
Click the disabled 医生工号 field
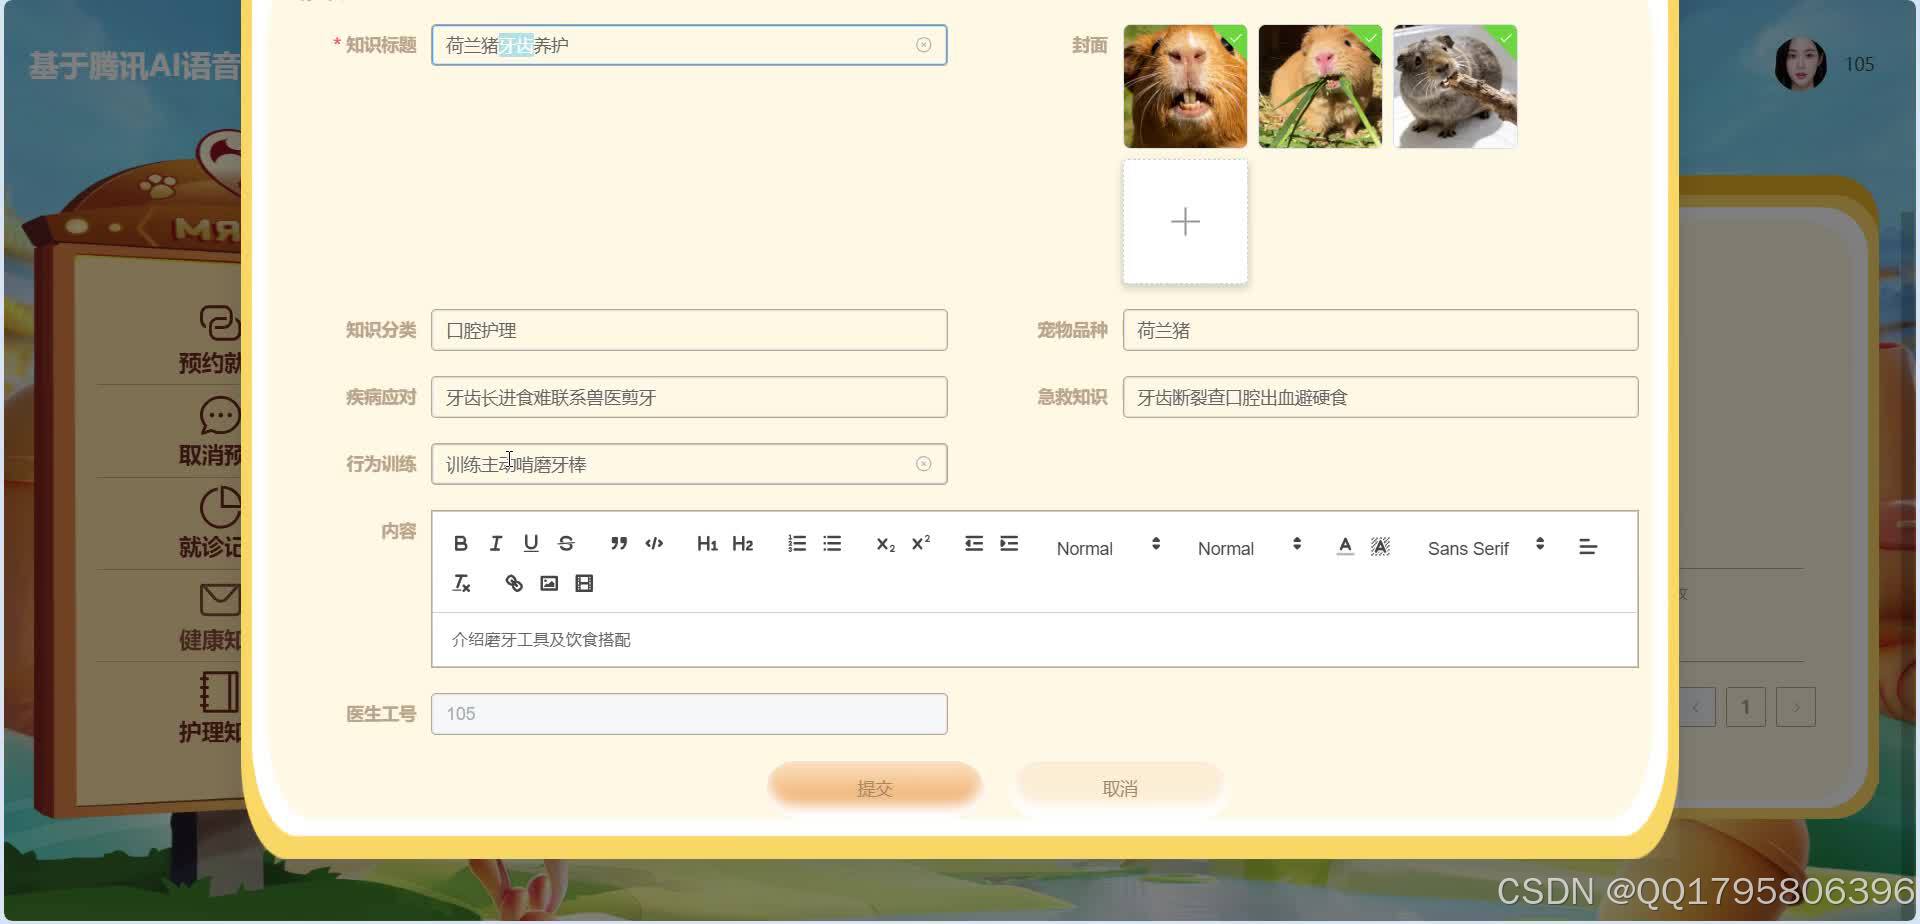click(x=689, y=714)
